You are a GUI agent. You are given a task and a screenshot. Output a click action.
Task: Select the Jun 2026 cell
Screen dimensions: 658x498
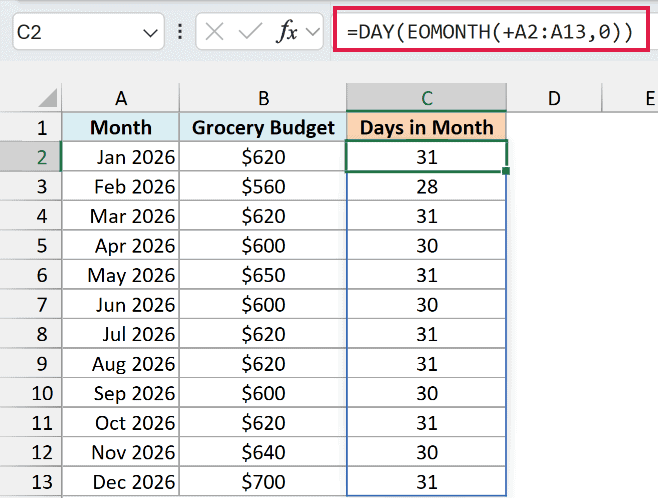coord(120,304)
